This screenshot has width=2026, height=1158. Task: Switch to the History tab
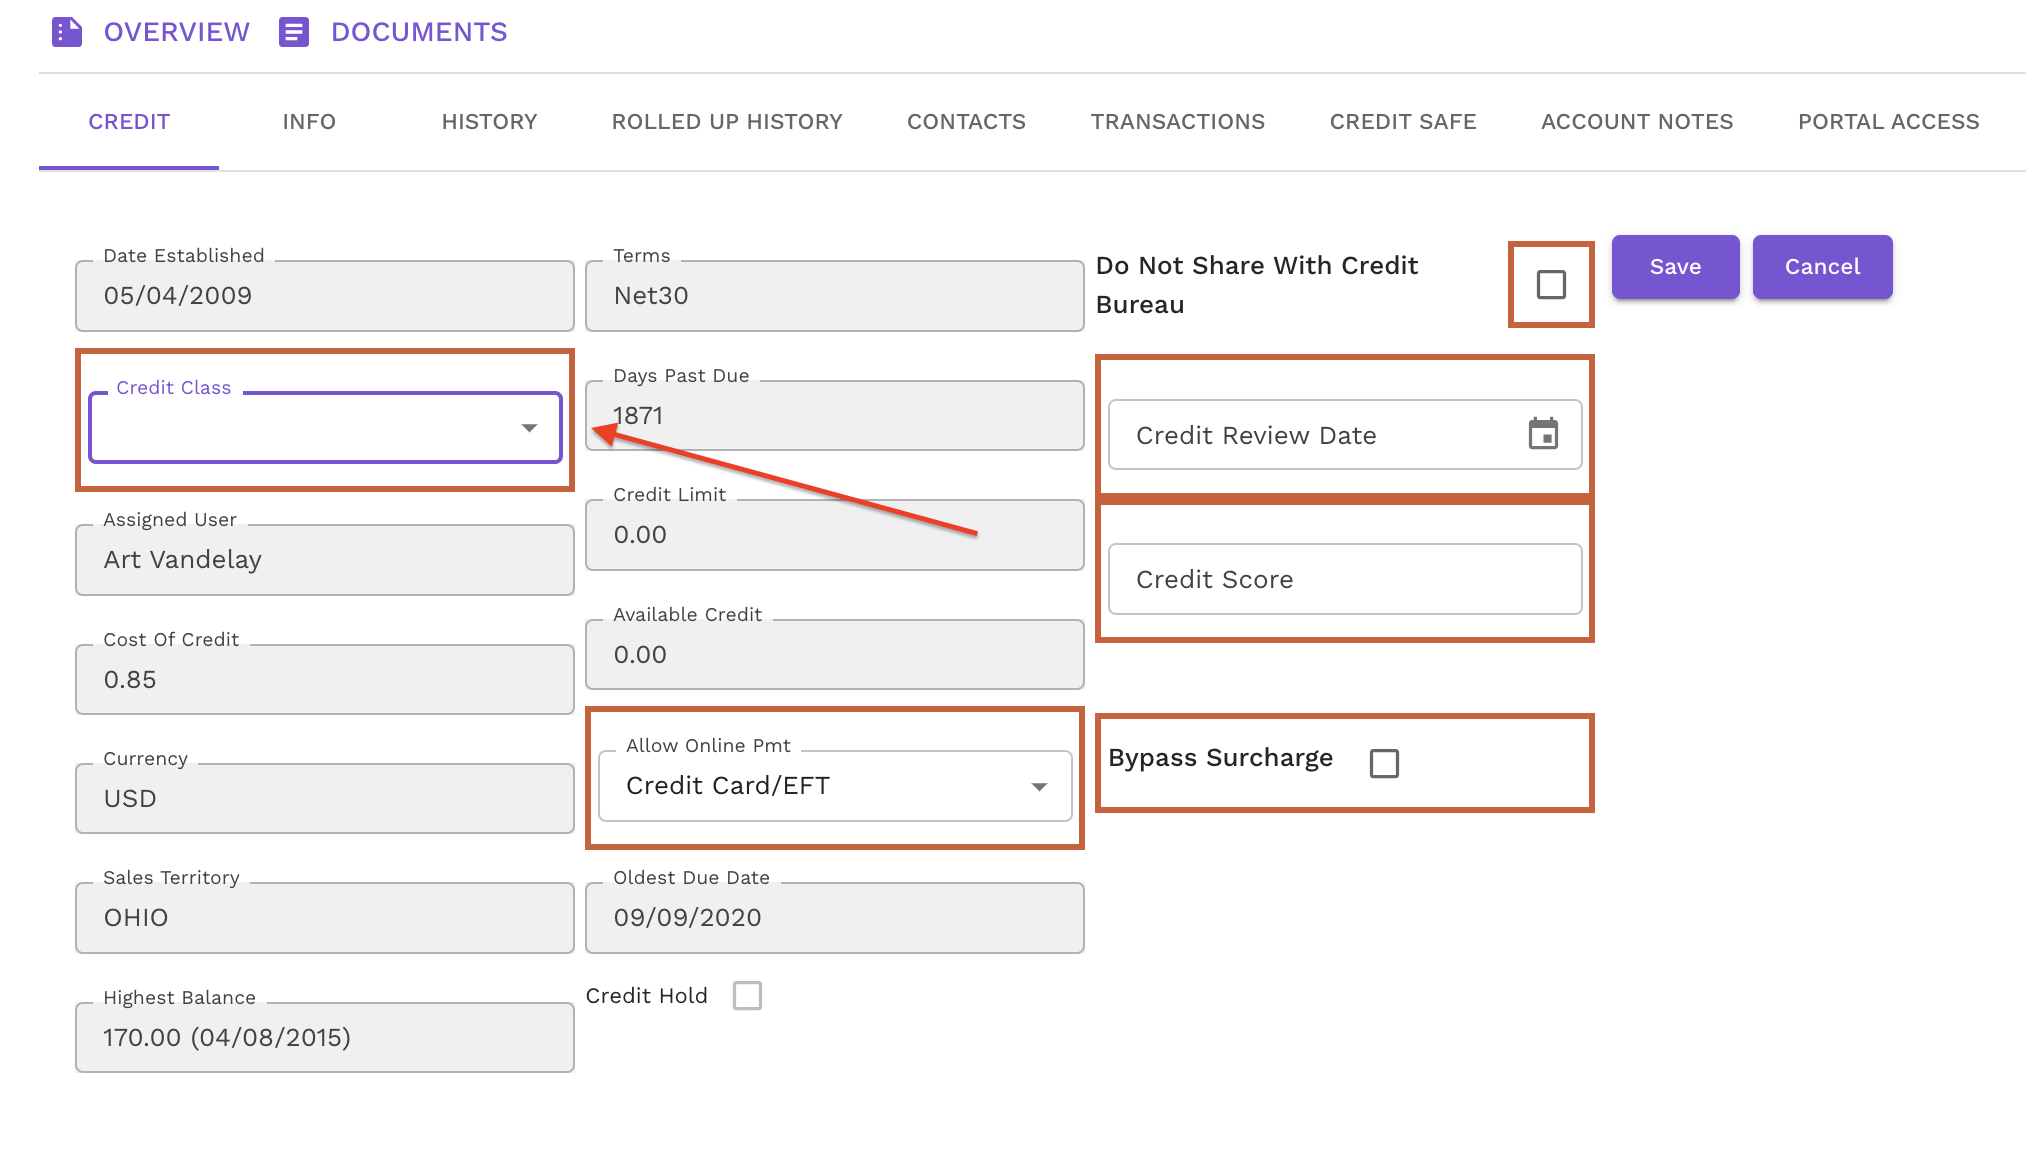[489, 122]
